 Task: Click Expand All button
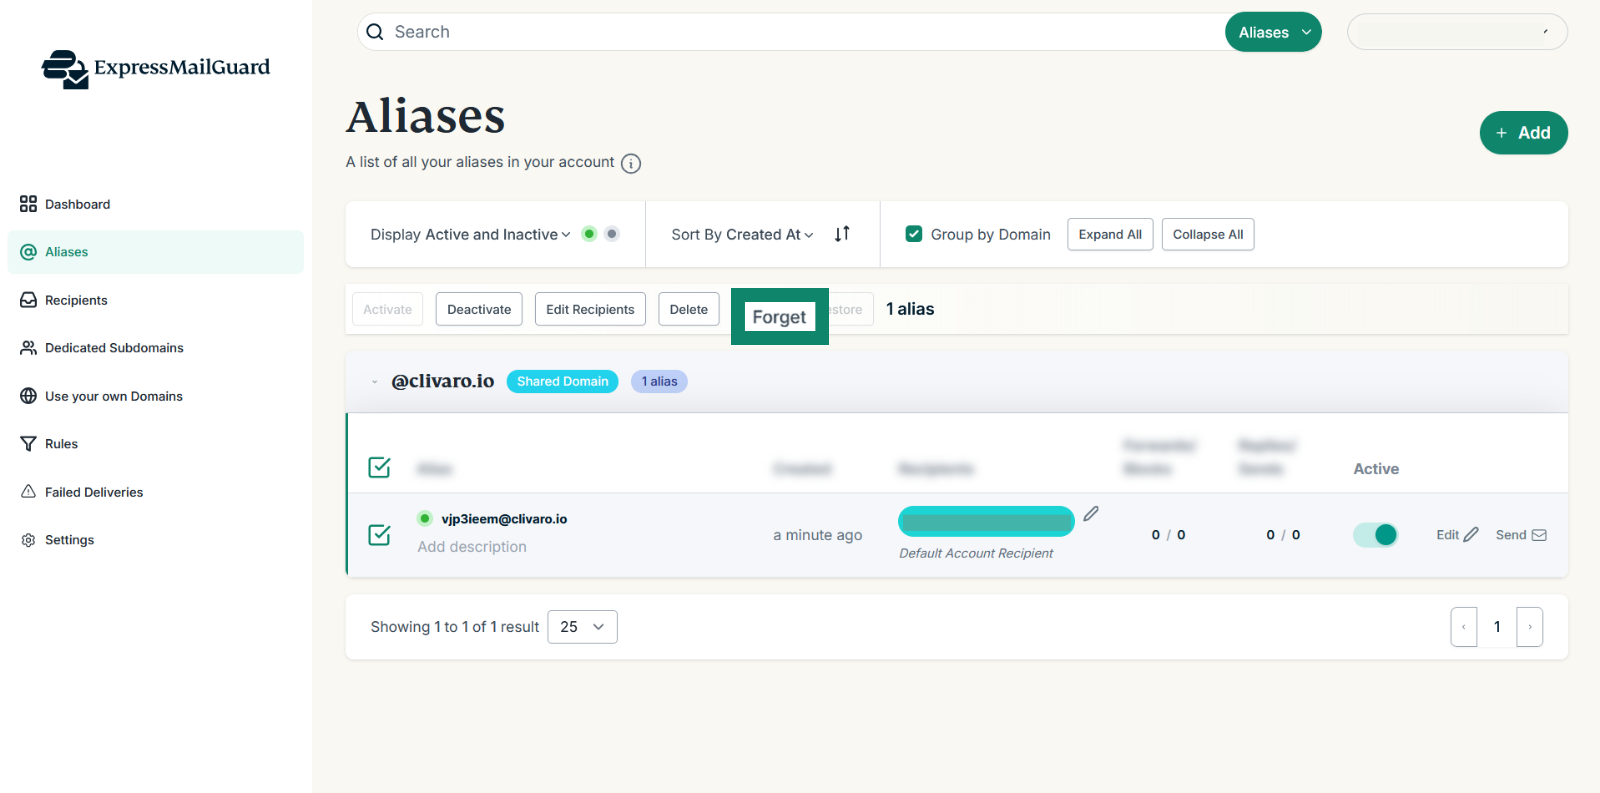coord(1110,234)
